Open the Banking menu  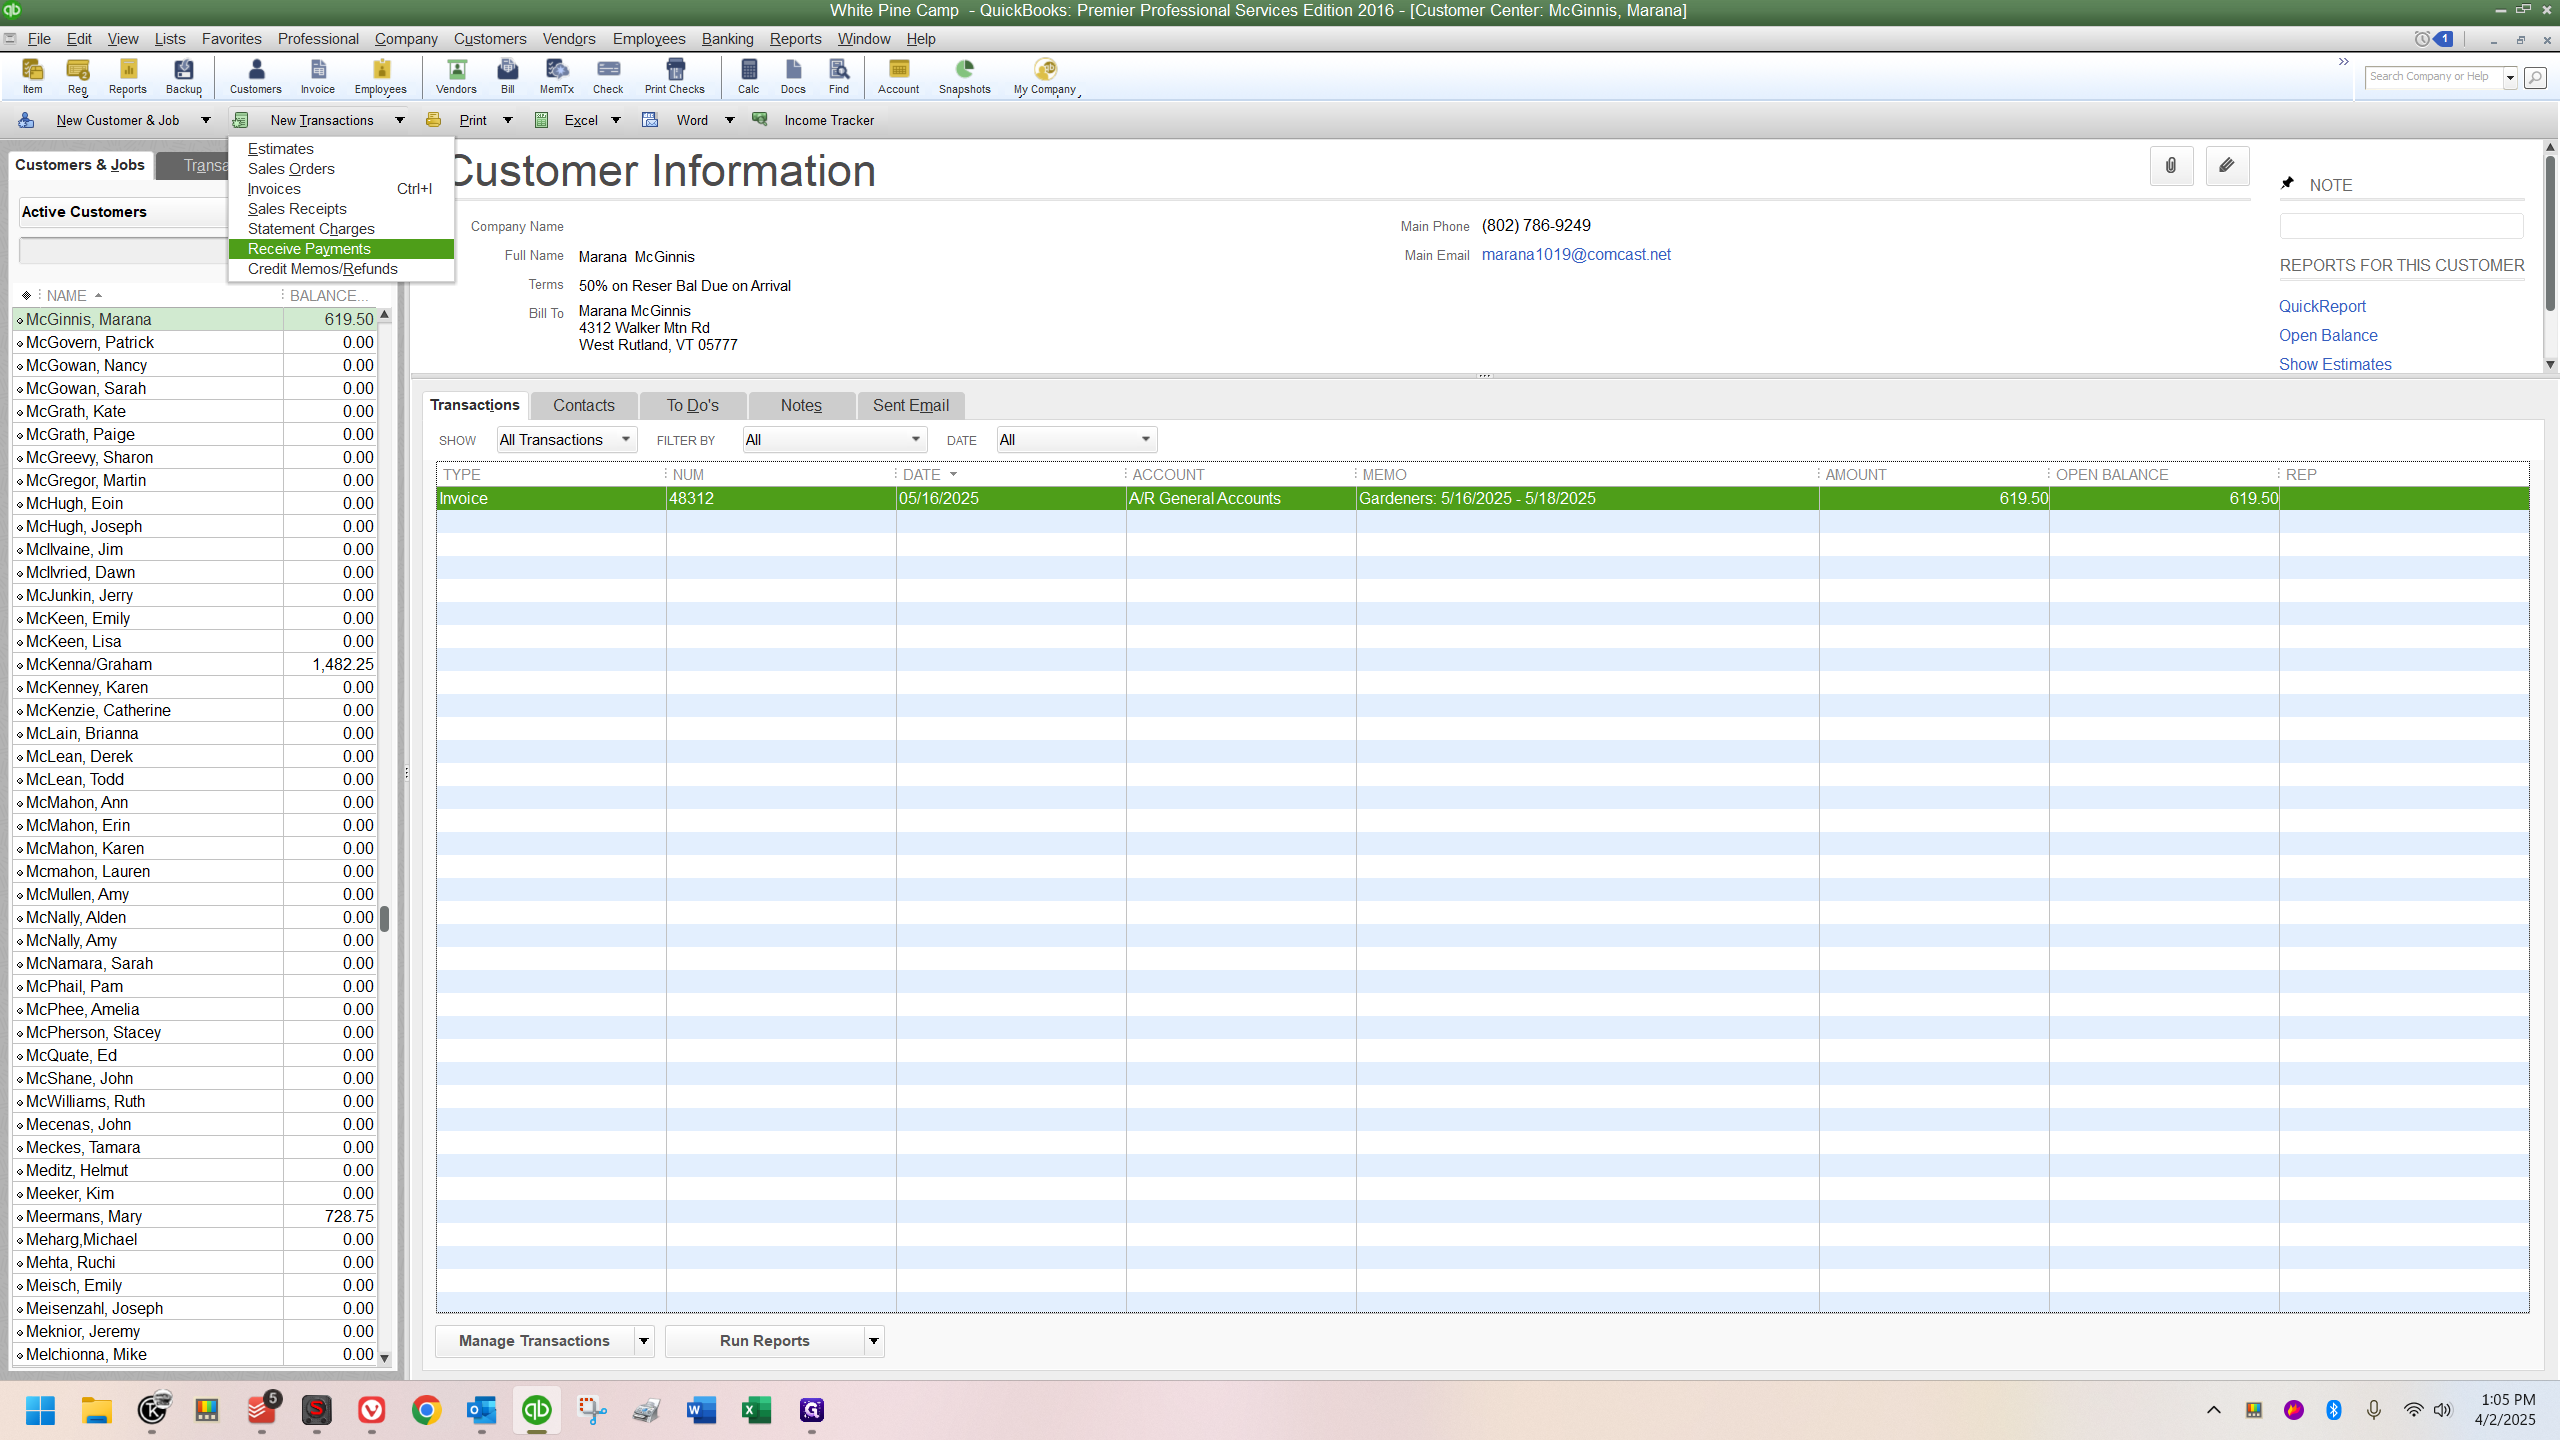727,39
